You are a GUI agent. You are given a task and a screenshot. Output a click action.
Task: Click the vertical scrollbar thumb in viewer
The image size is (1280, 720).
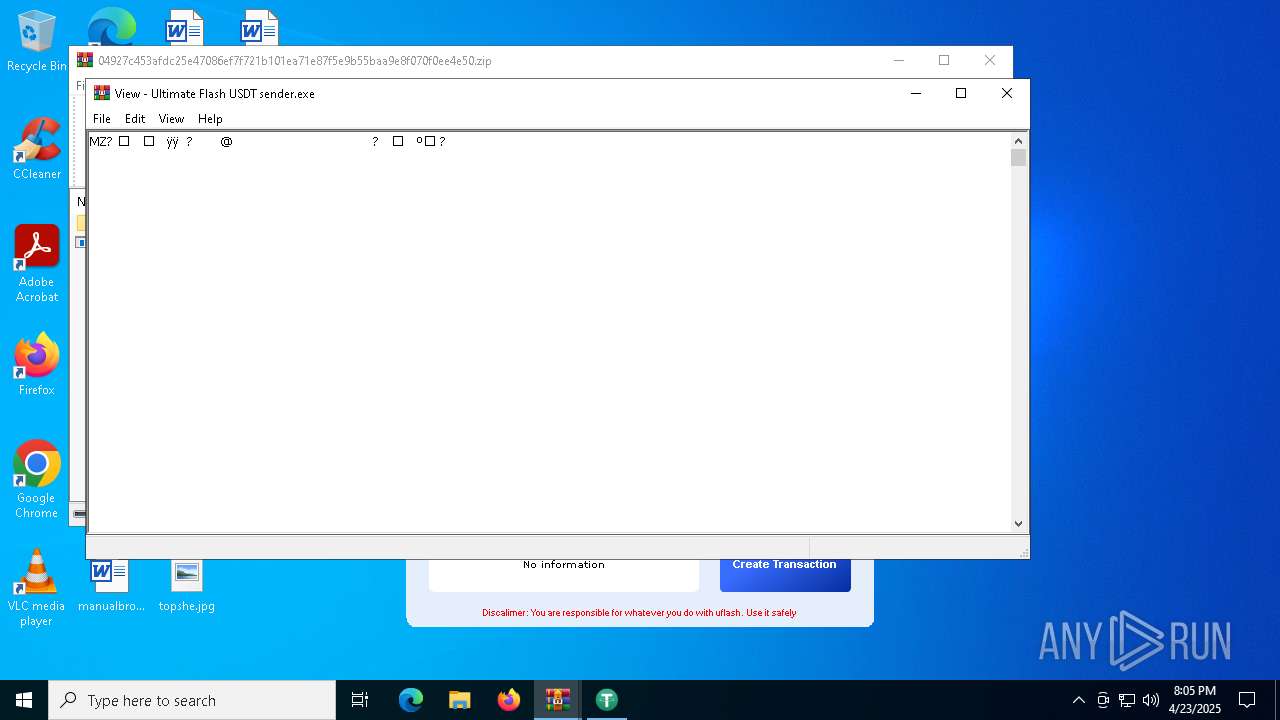point(1019,158)
